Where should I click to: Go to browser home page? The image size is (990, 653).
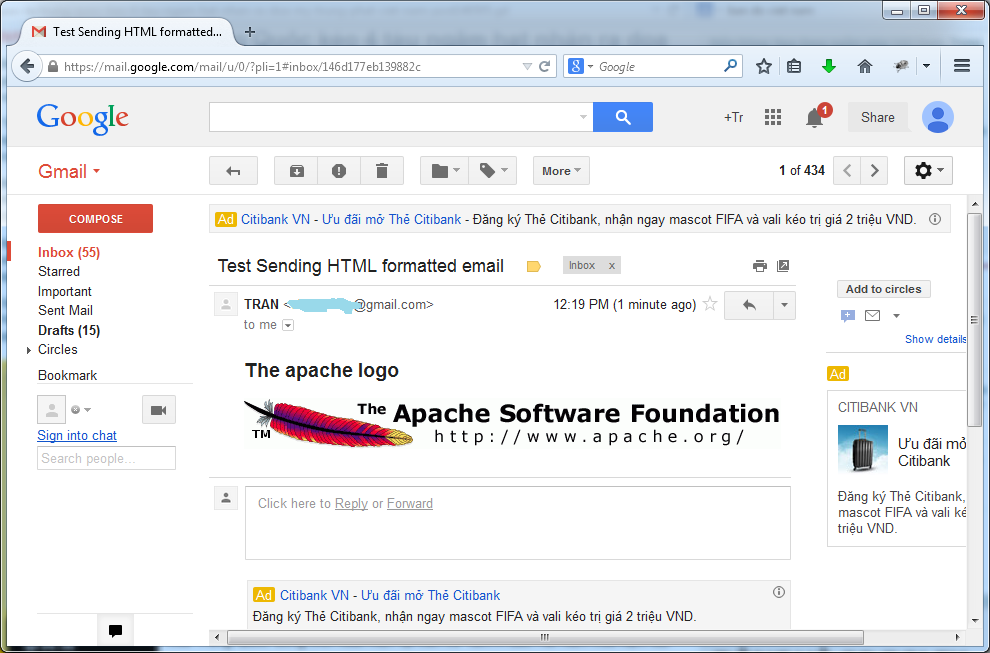click(864, 66)
